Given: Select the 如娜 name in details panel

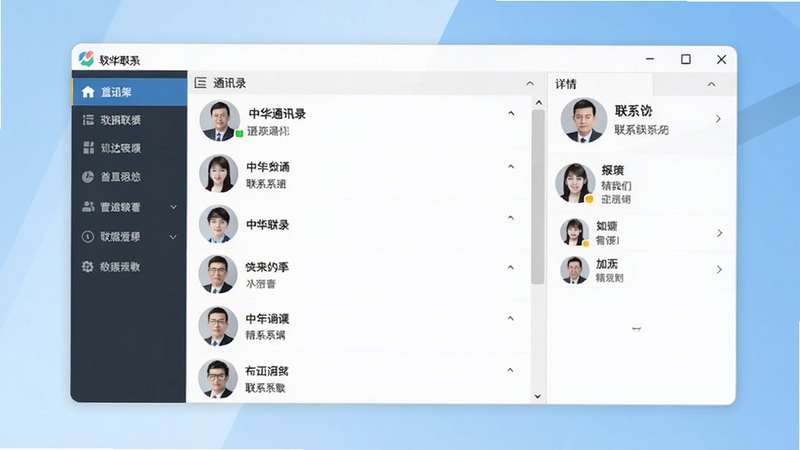Looking at the screenshot, I should coord(607,226).
